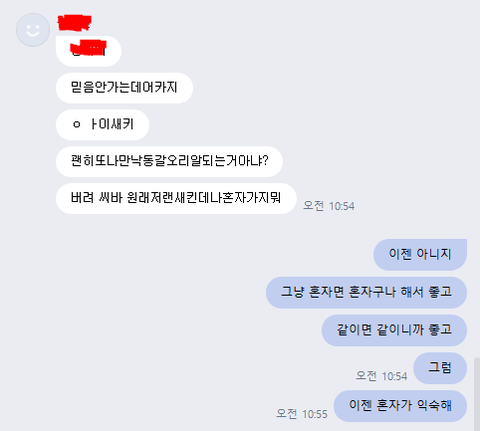
Task: Click the '오전 10:55' timestamp at bottom
Action: pos(302,414)
